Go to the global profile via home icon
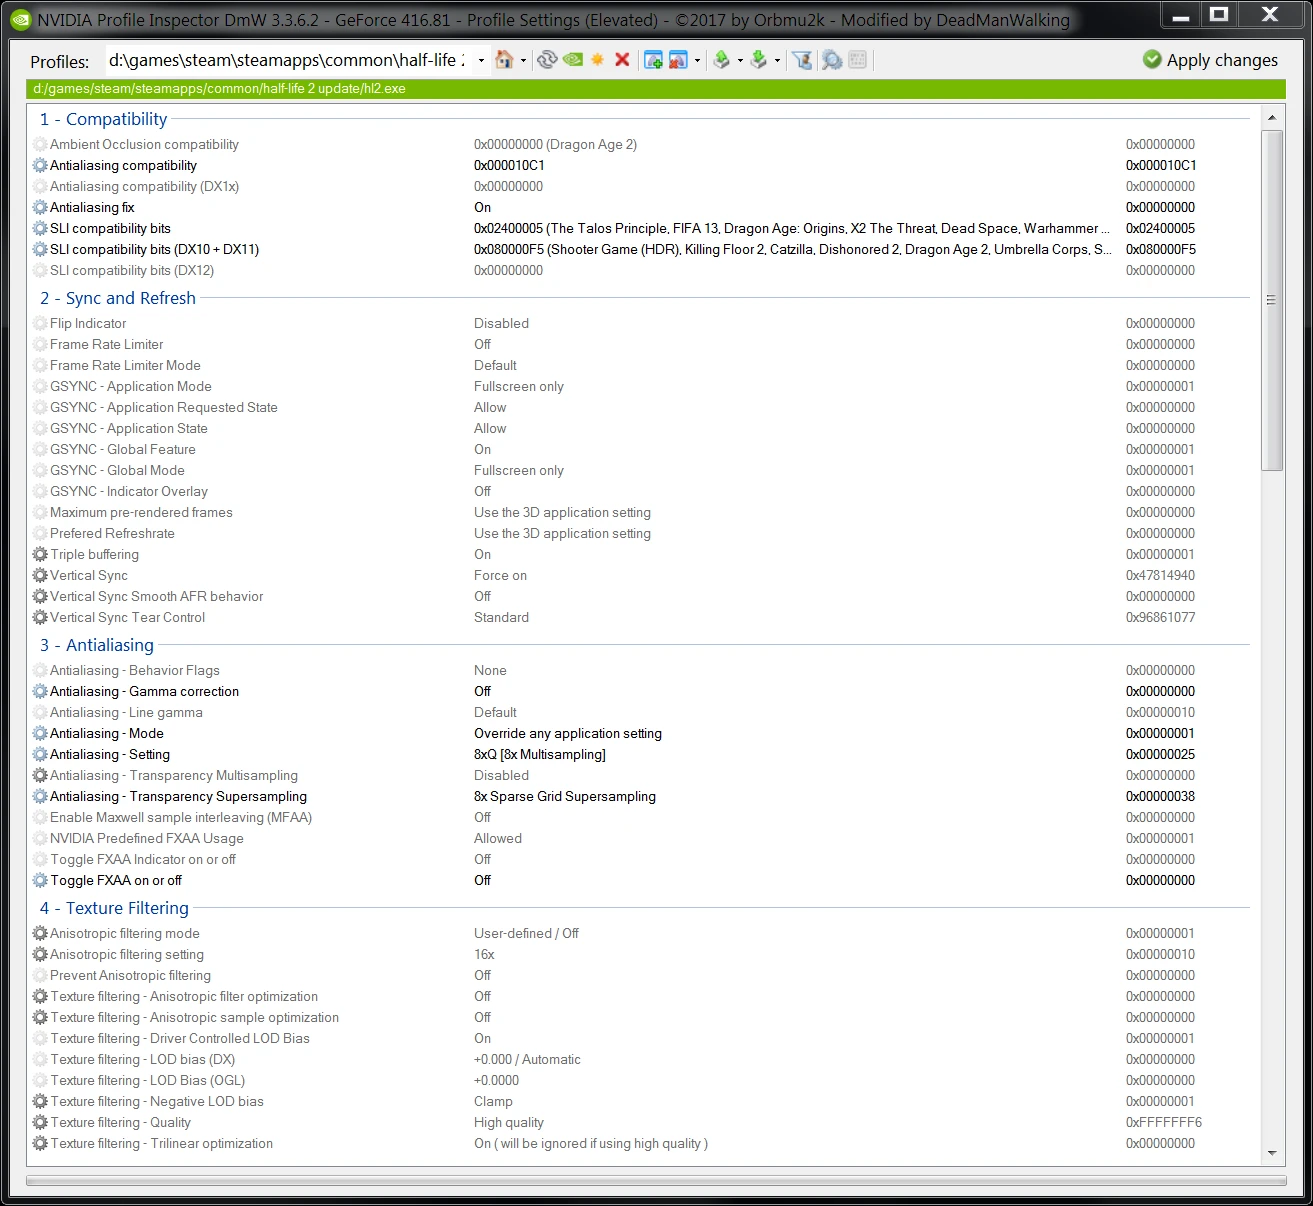 [504, 60]
